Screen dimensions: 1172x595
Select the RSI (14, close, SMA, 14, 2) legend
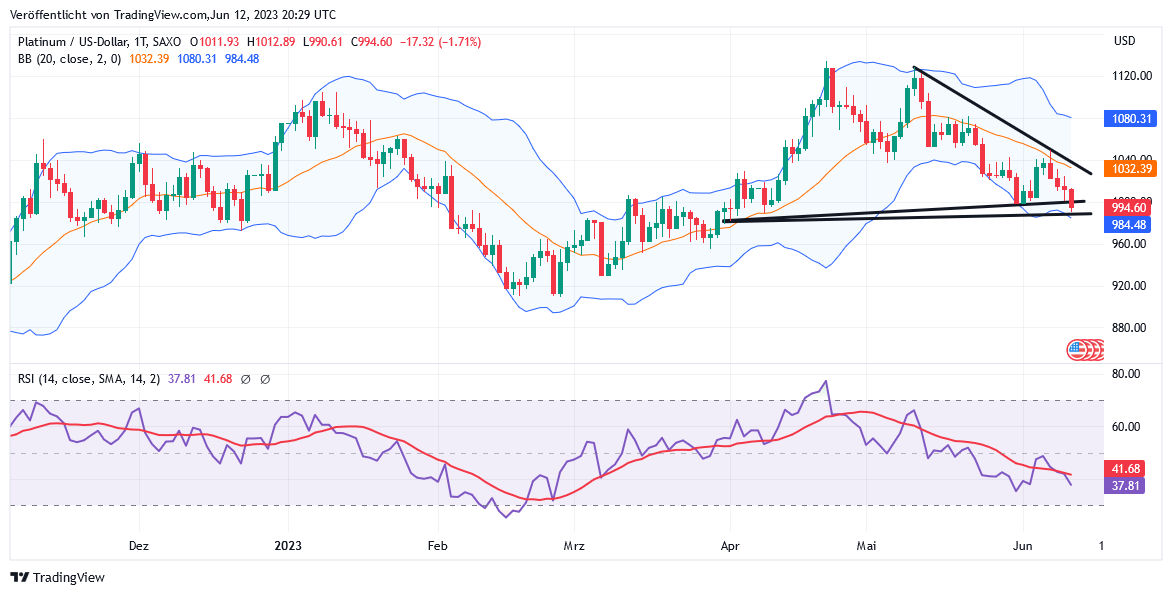(x=90, y=379)
